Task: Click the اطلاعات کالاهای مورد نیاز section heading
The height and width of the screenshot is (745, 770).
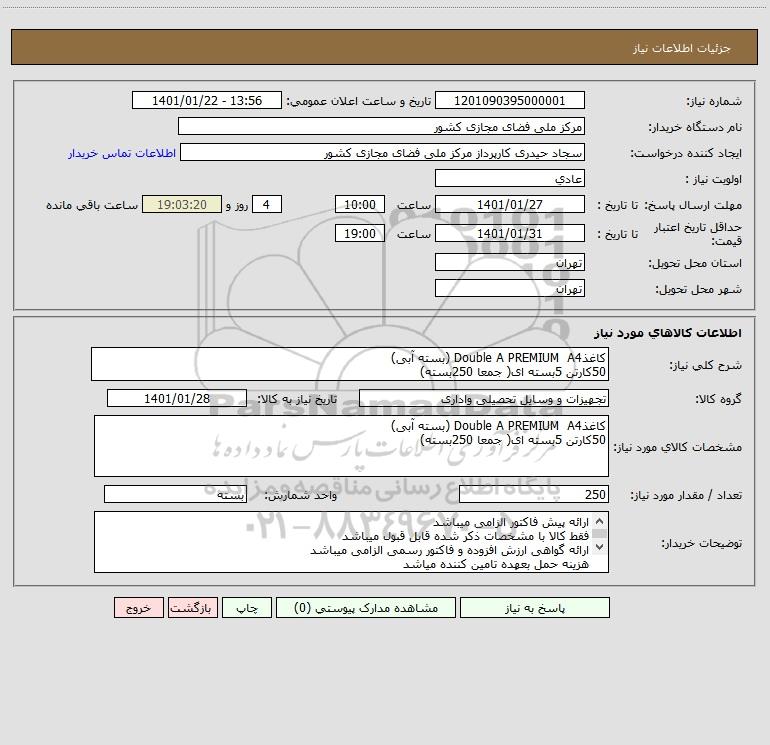Action: [x=668, y=333]
